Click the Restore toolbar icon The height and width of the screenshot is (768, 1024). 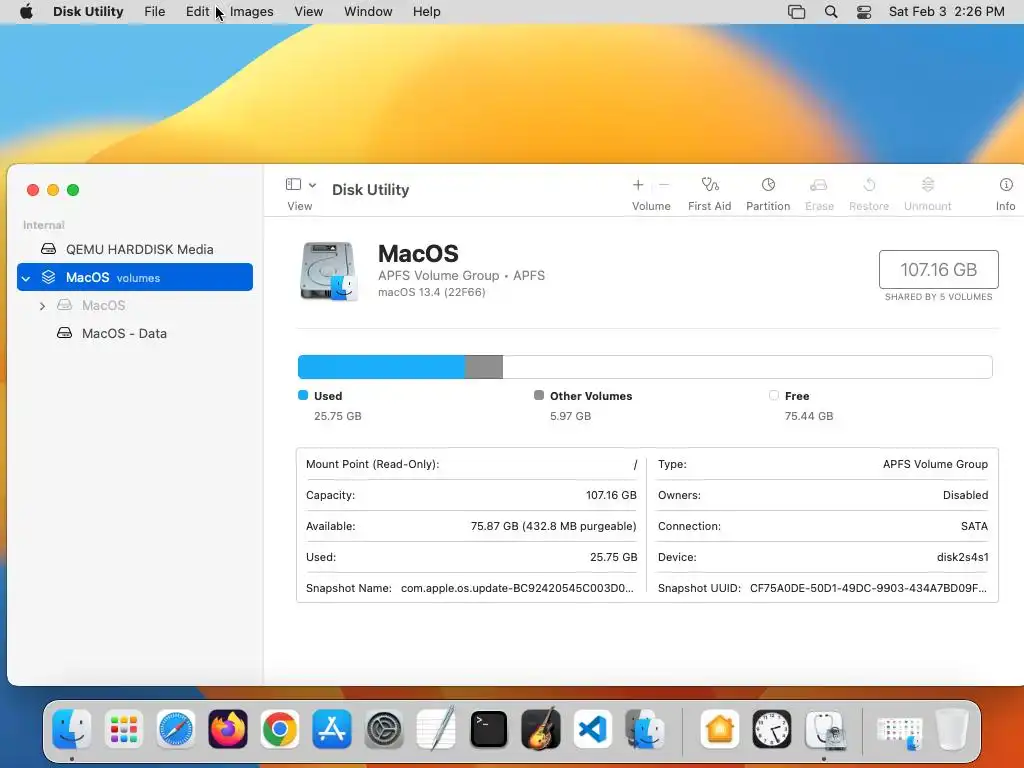tap(869, 185)
